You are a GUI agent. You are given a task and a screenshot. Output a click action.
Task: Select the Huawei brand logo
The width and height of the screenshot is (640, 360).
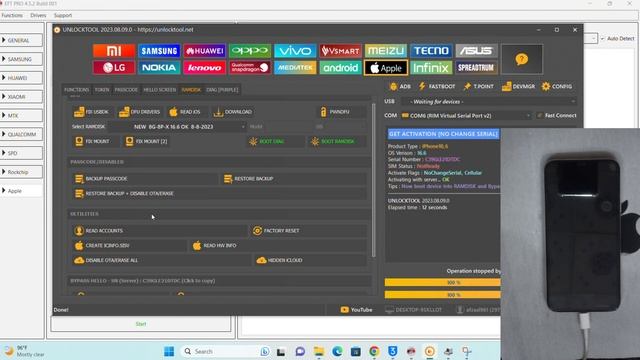tap(204, 51)
